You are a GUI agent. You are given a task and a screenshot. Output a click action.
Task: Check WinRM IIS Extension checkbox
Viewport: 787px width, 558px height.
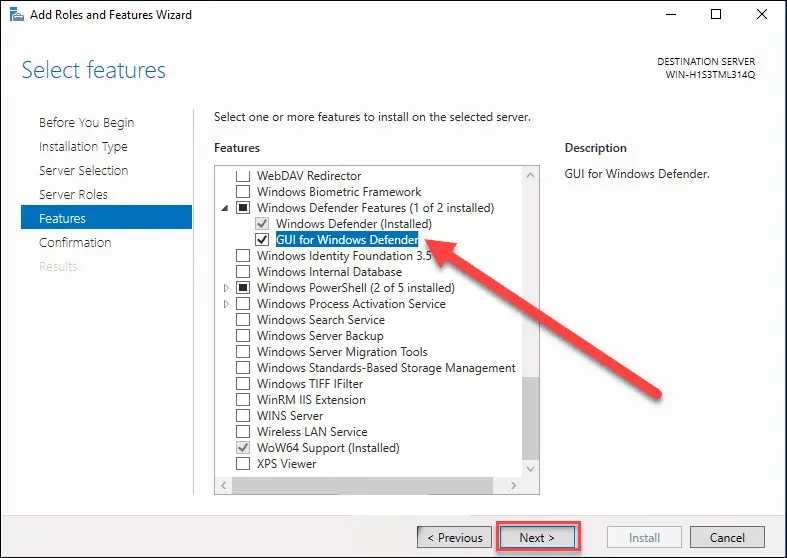click(x=243, y=400)
